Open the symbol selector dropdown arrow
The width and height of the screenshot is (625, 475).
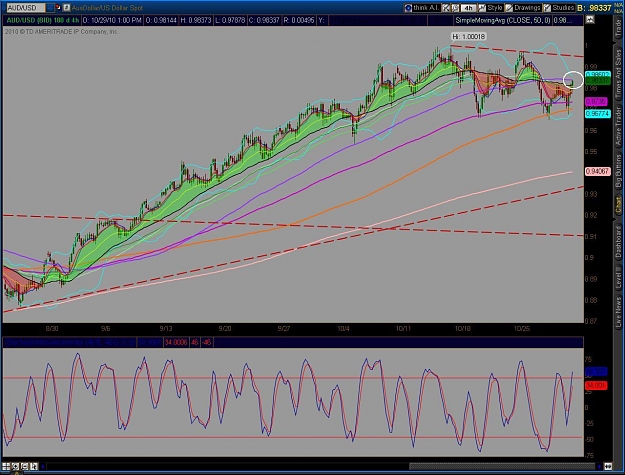(x=50, y=8)
